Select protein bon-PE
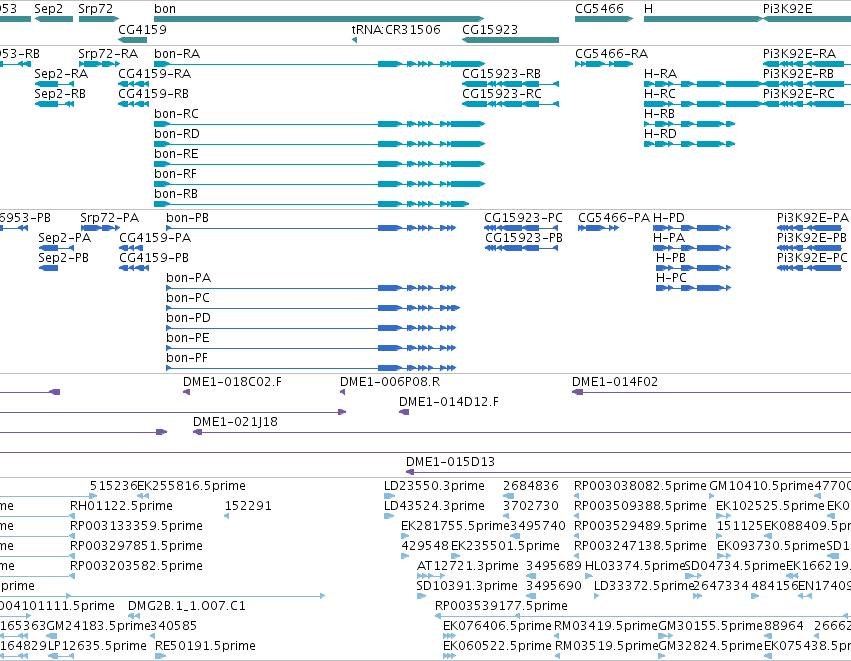Image resolution: width=851 pixels, height=661 pixels. (x=311, y=348)
